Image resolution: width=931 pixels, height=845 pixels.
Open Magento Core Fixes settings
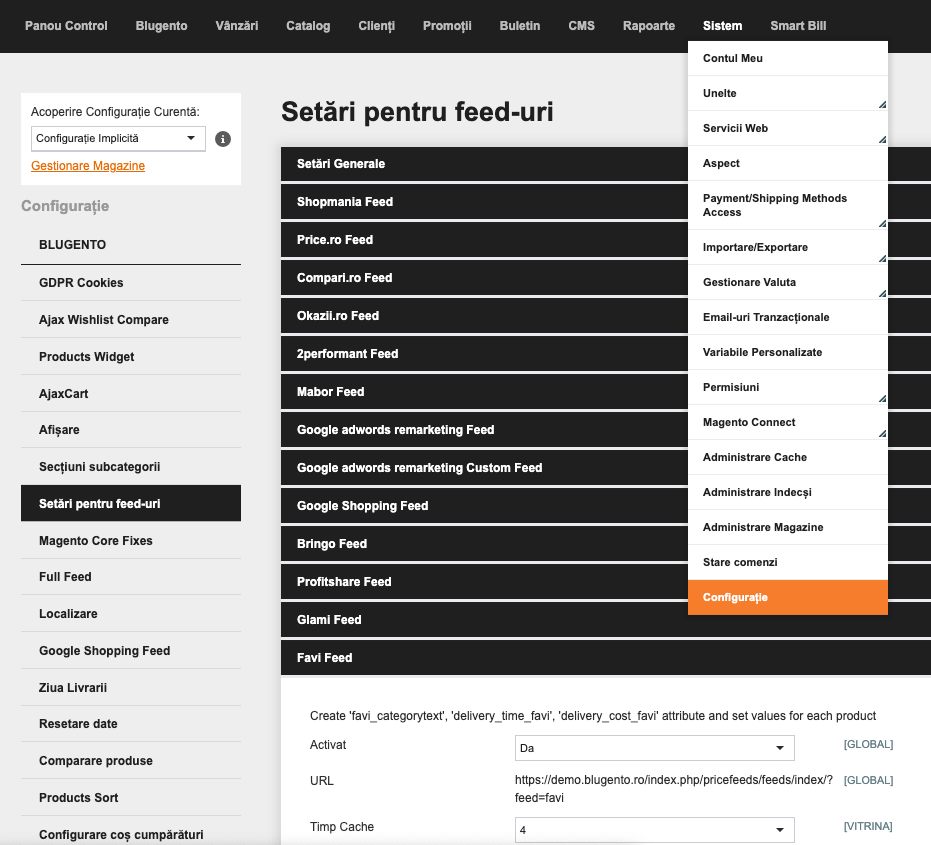[x=131, y=540]
